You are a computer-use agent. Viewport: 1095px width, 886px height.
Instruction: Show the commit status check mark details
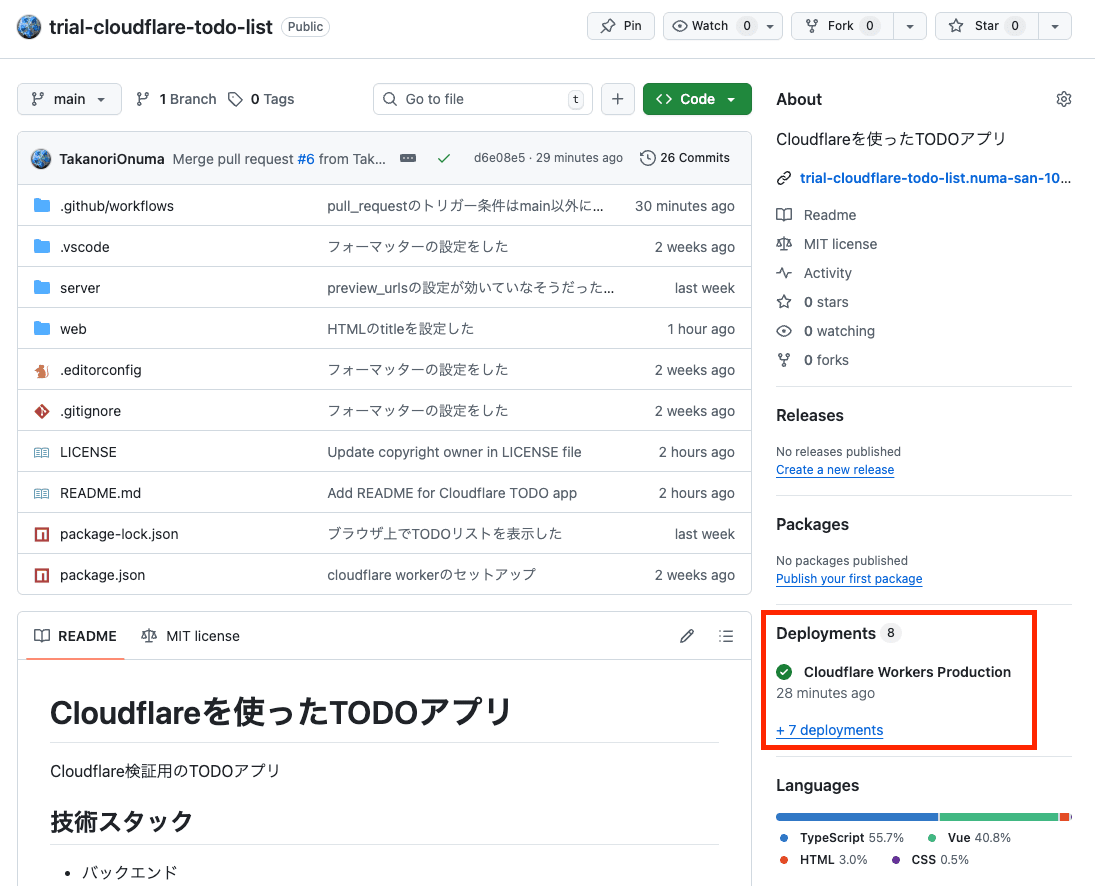(x=443, y=158)
